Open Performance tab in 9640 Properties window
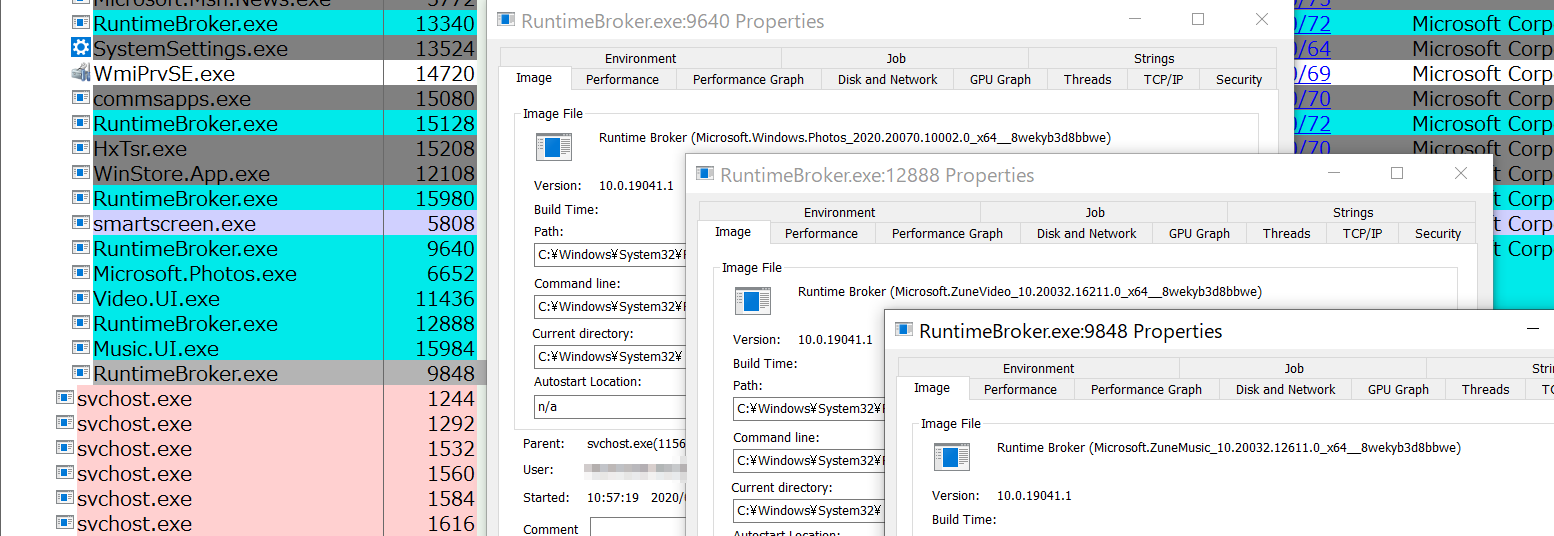1554x536 pixels. click(x=622, y=79)
